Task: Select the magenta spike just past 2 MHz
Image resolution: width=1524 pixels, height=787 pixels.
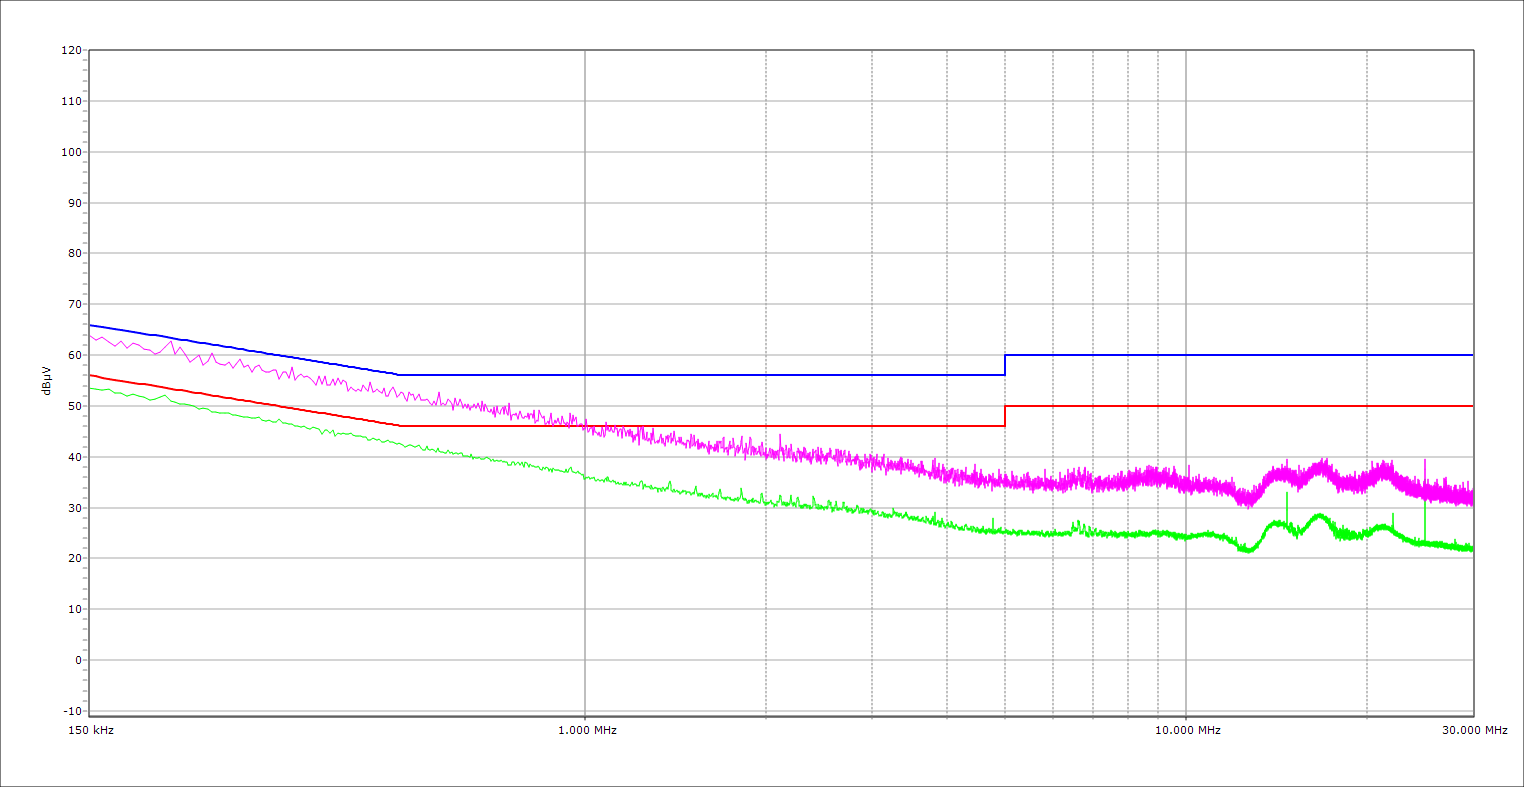Action: (780, 436)
